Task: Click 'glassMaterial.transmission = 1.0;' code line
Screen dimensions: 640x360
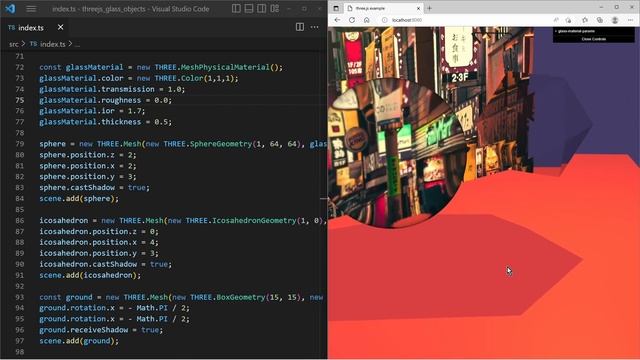Action: click(112, 89)
